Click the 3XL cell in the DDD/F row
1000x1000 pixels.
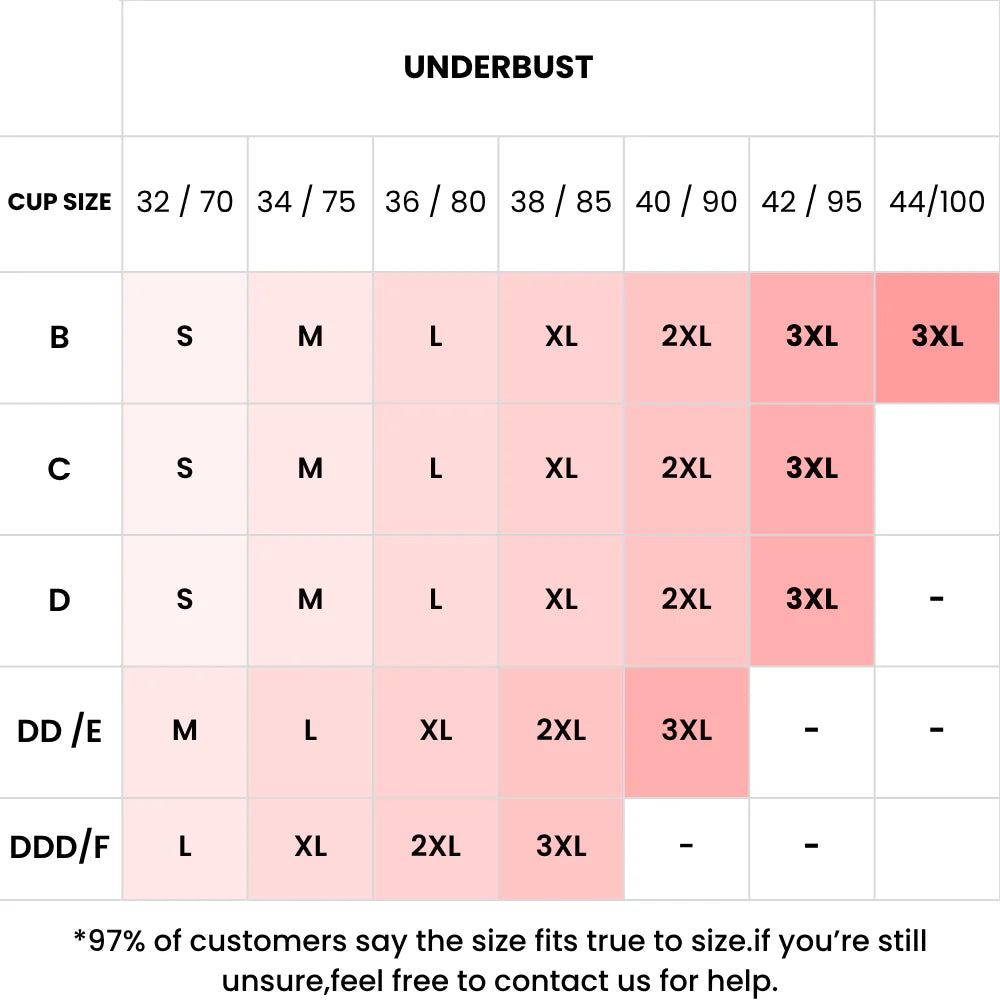[561, 848]
